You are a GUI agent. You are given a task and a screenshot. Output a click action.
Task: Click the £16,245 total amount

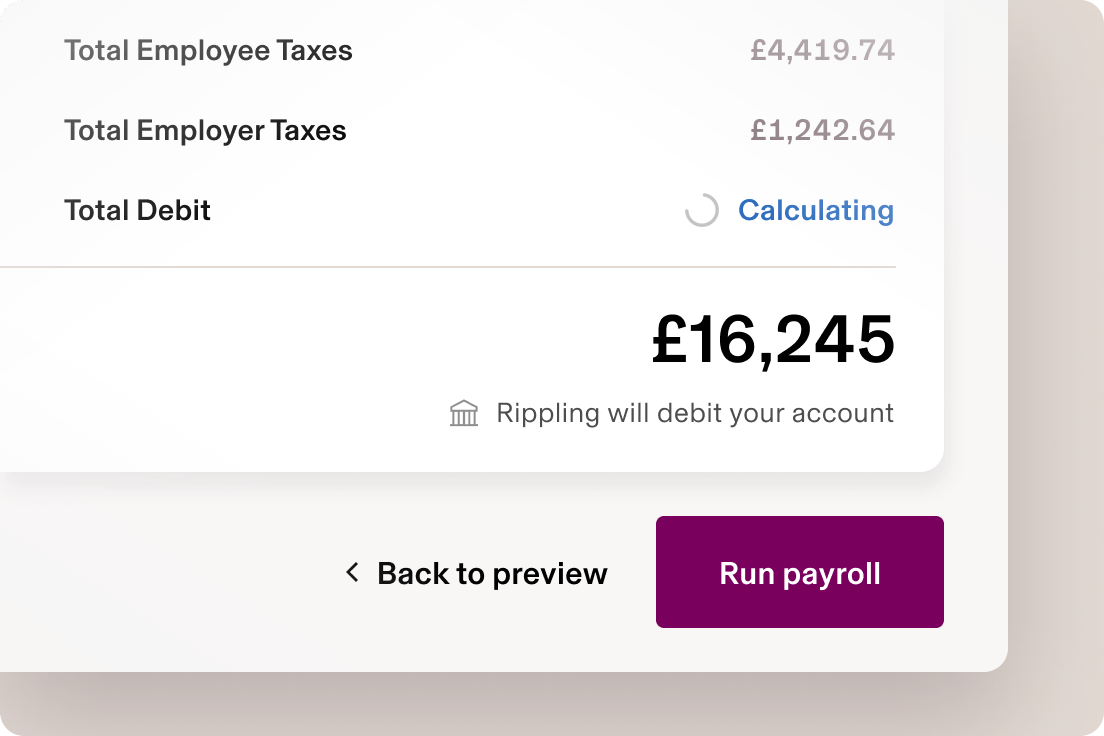770,340
